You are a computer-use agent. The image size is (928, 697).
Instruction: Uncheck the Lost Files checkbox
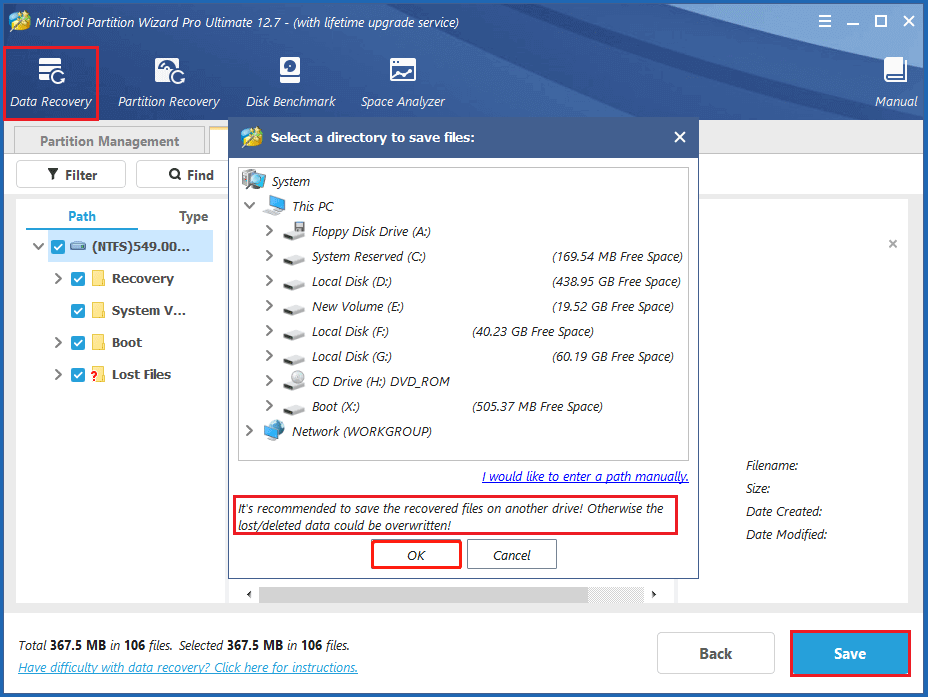[x=78, y=375]
